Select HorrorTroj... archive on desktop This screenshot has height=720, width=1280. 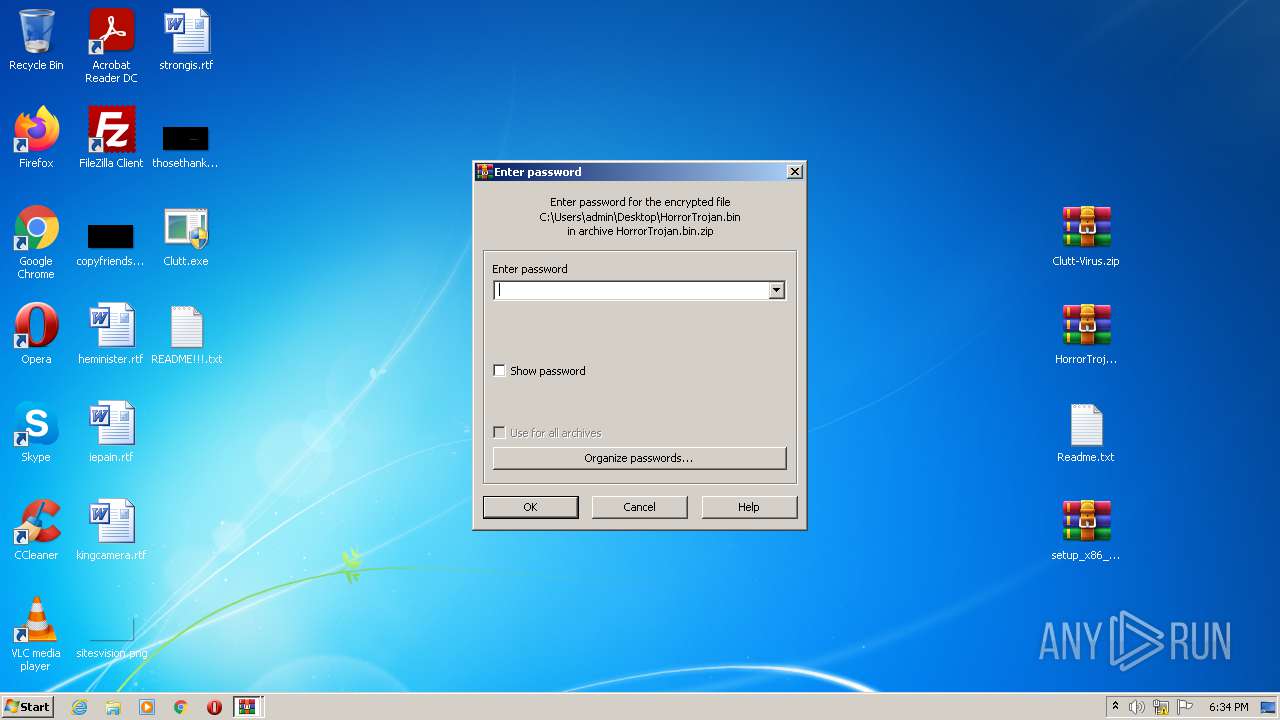pos(1086,334)
